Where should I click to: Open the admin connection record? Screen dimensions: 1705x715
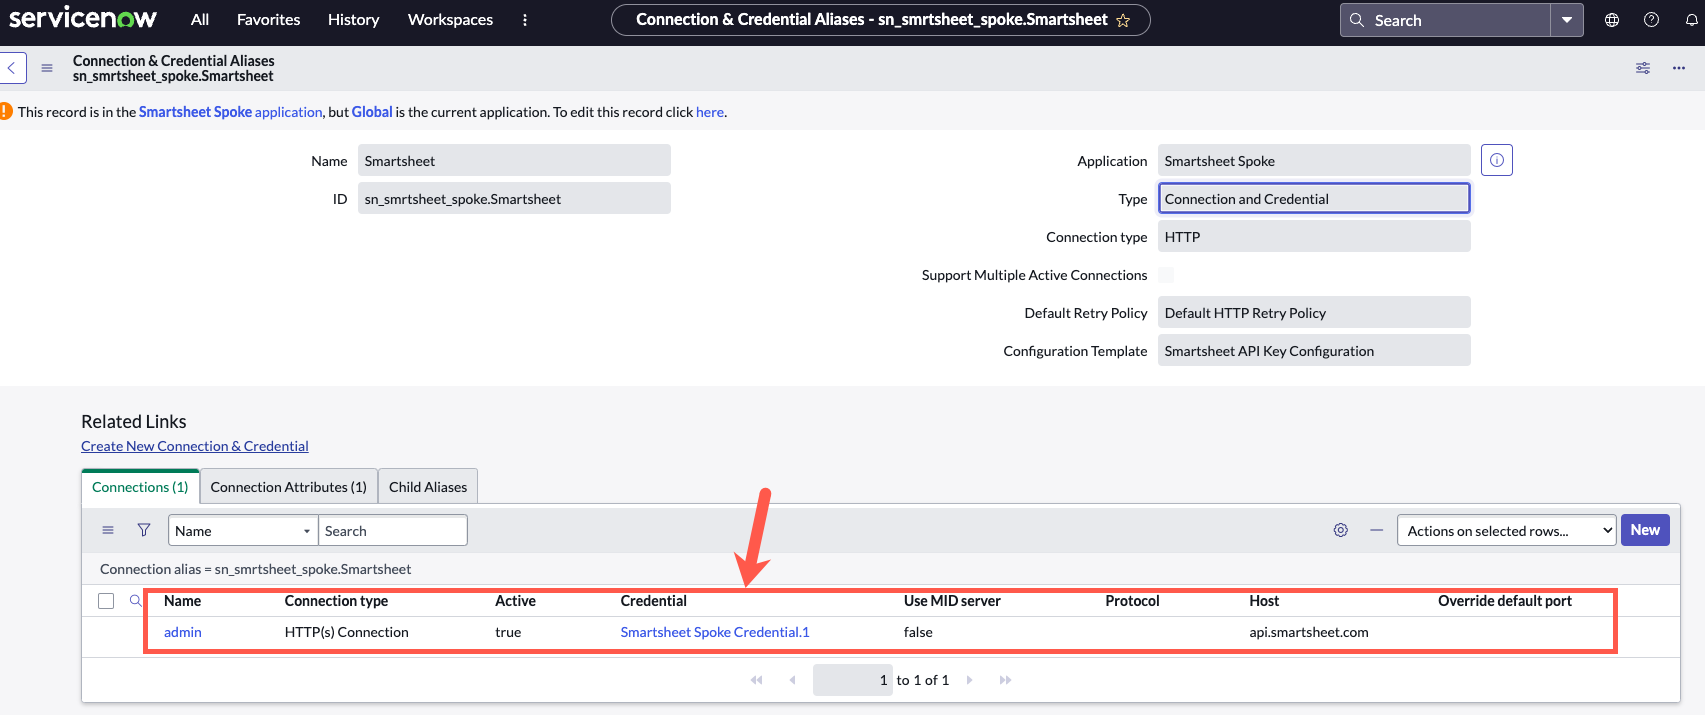(183, 632)
